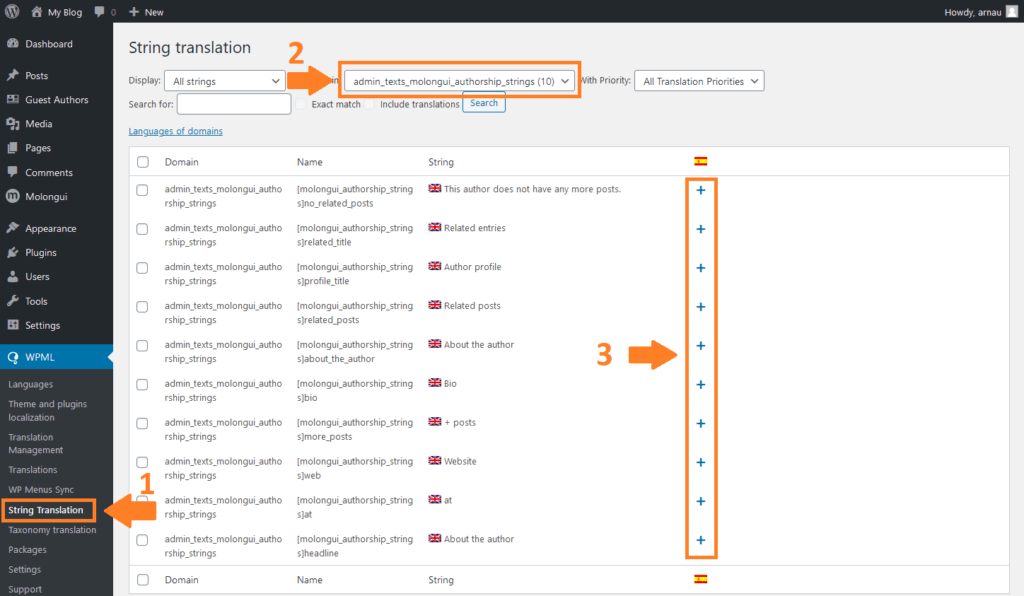Sort by the String column header

point(441,162)
